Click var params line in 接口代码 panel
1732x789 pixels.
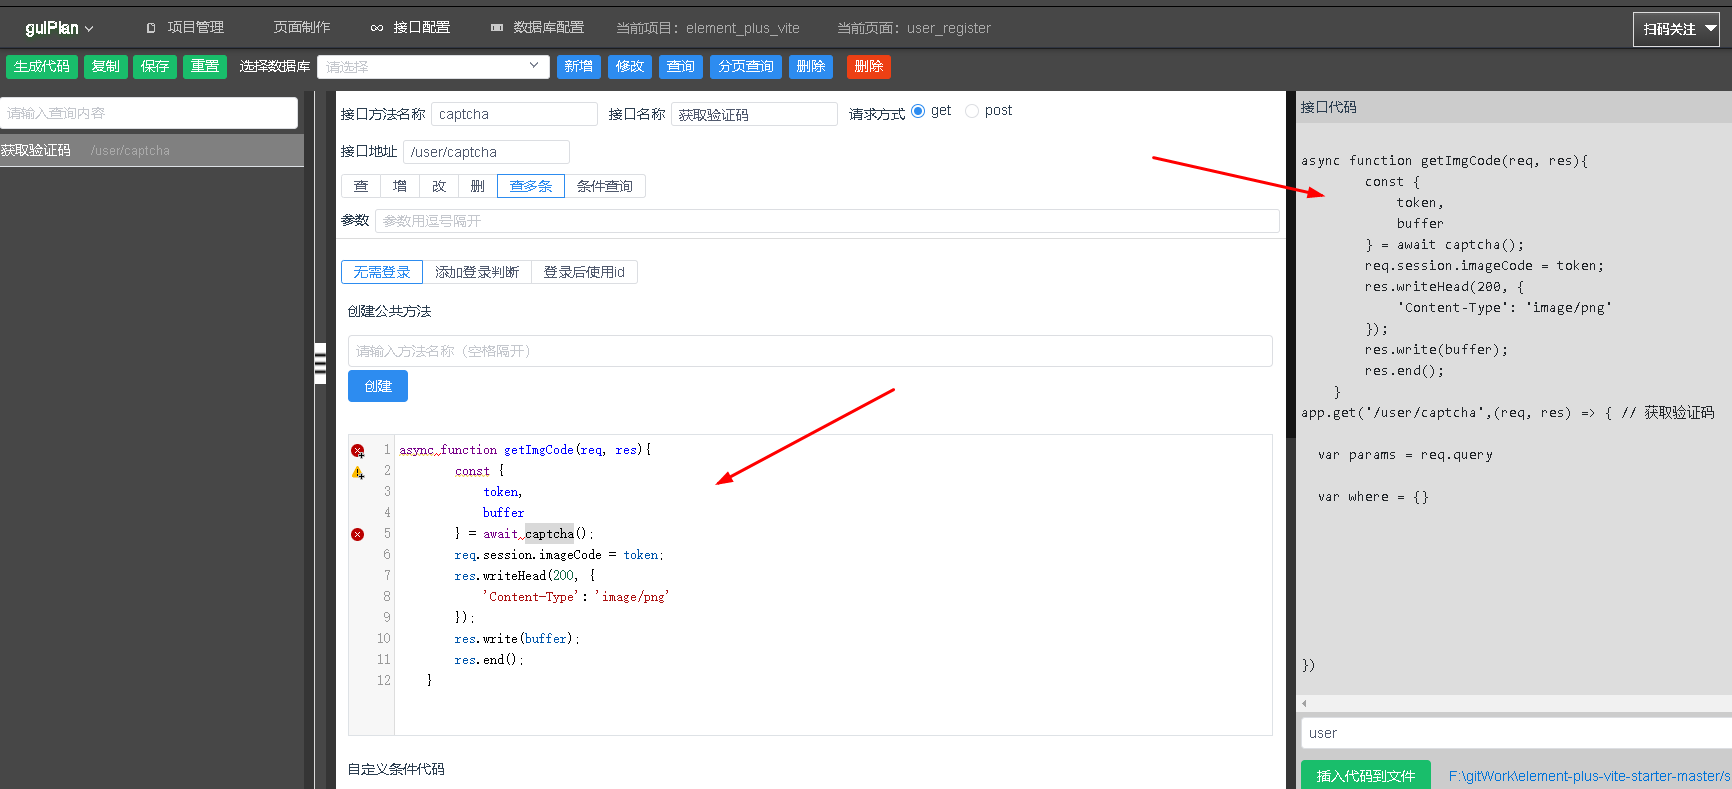click(1405, 455)
